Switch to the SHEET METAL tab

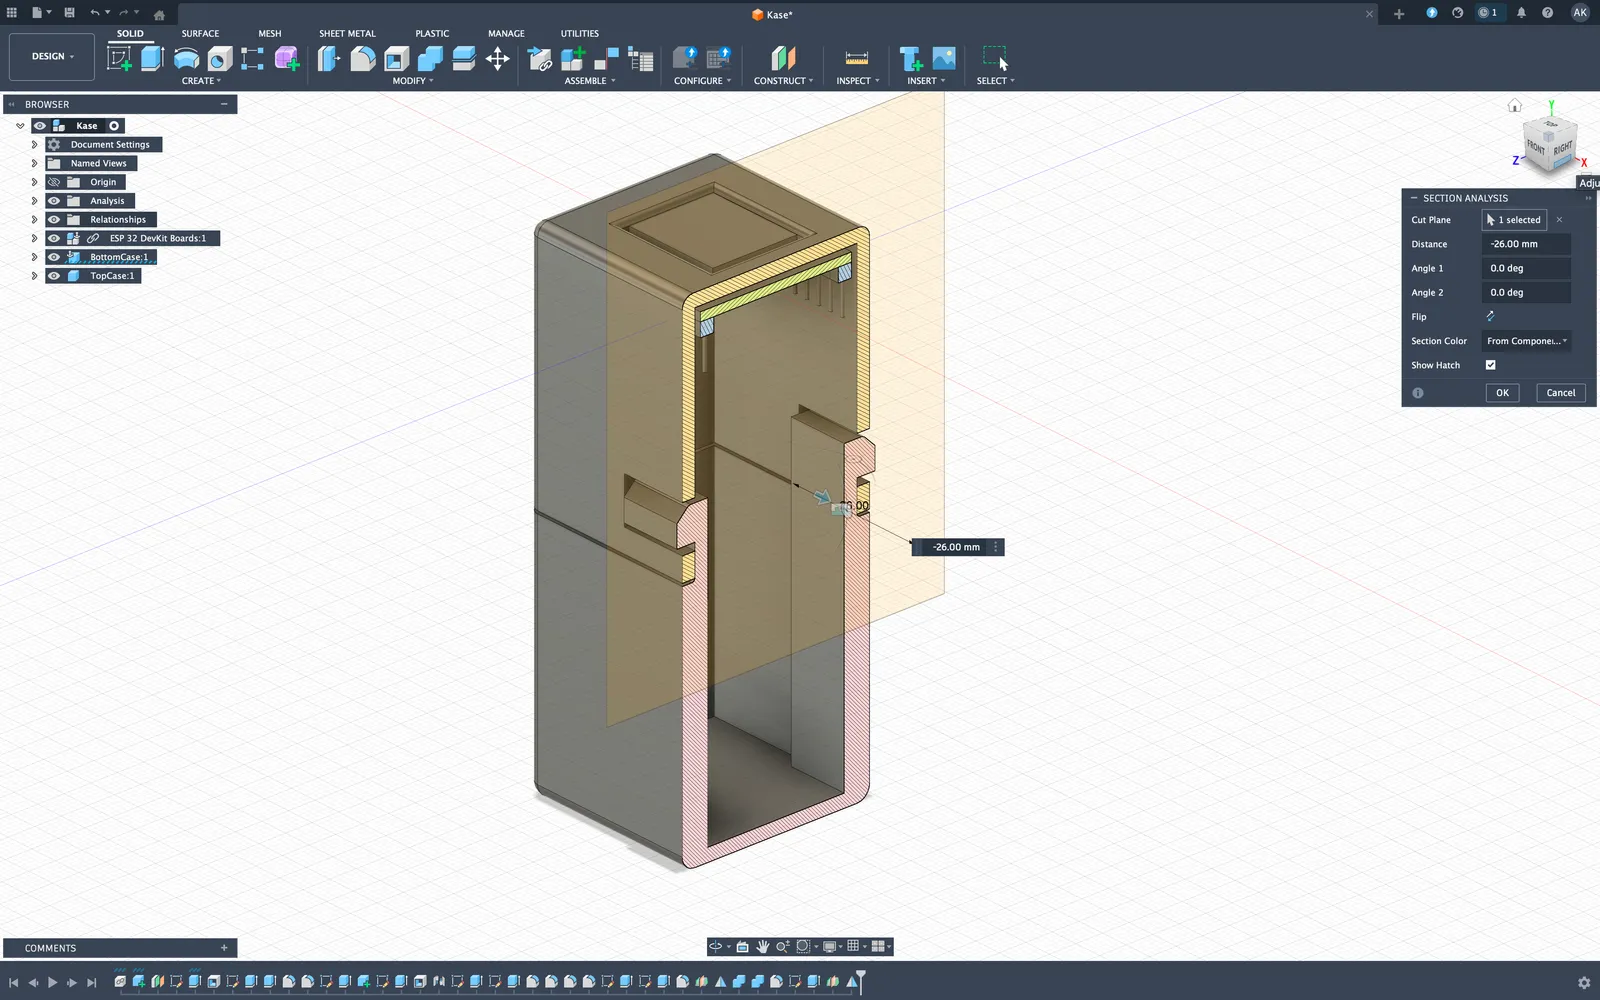click(x=347, y=33)
